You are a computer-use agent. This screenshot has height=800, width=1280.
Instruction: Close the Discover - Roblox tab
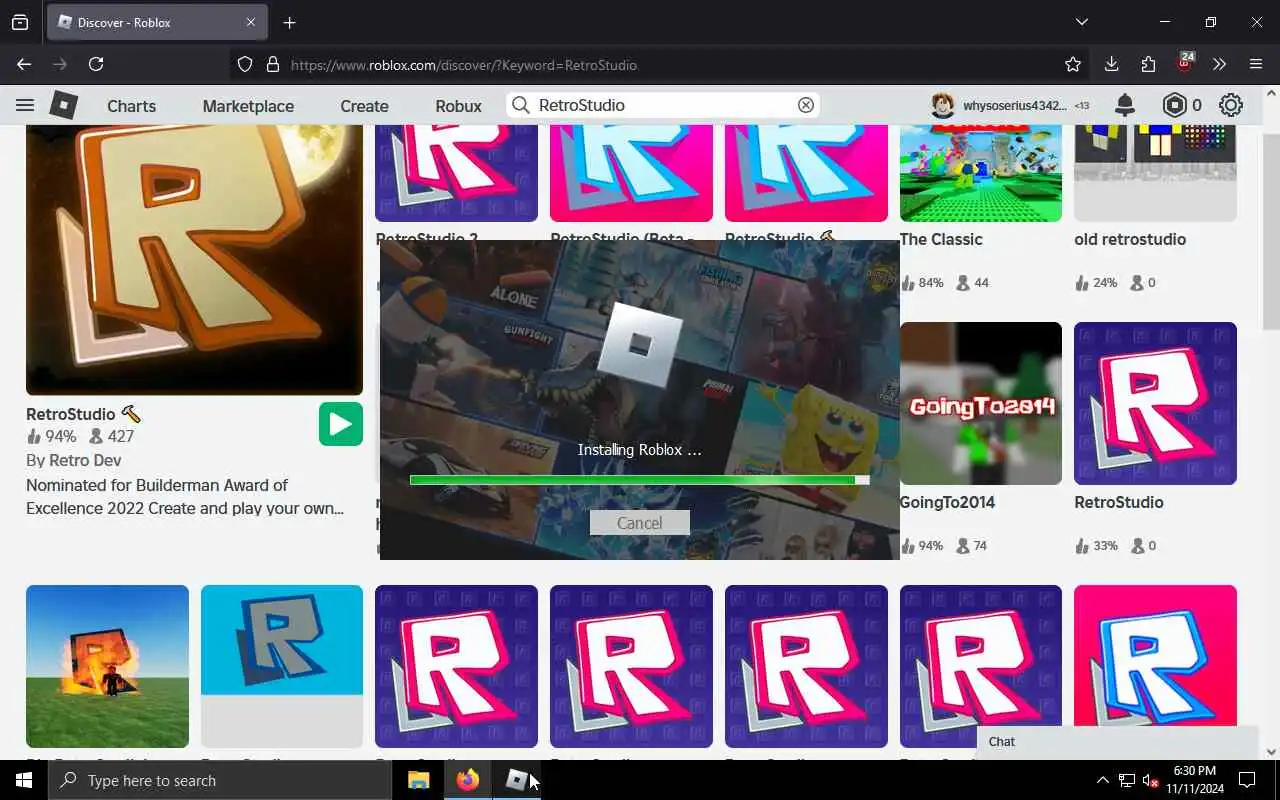[250, 22]
